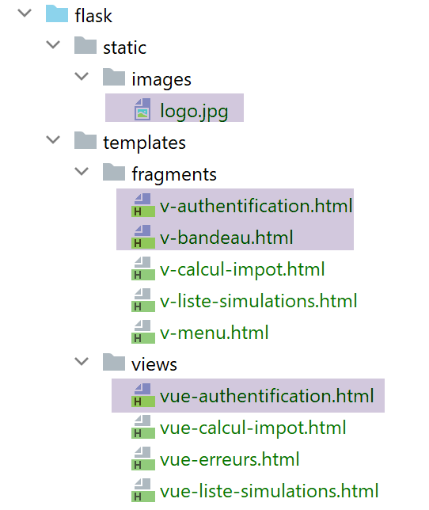The image size is (429, 510).
Task: Click the logo.jpg image file icon
Action: tap(142, 109)
